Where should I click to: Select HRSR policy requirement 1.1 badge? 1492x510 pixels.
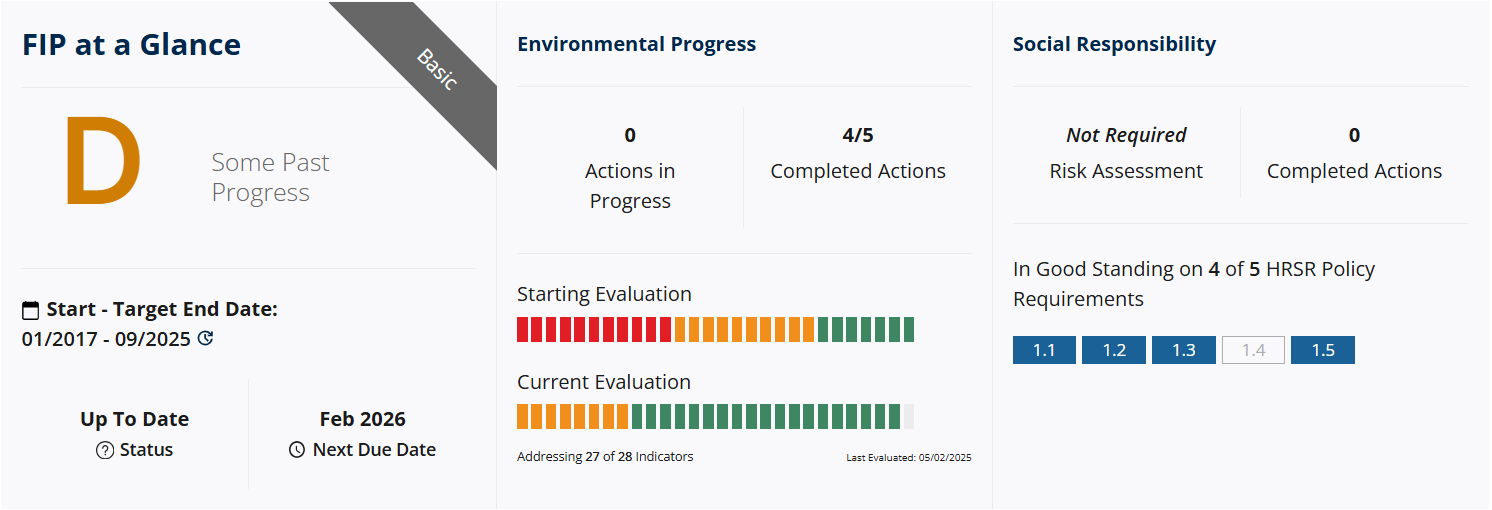(x=1044, y=350)
